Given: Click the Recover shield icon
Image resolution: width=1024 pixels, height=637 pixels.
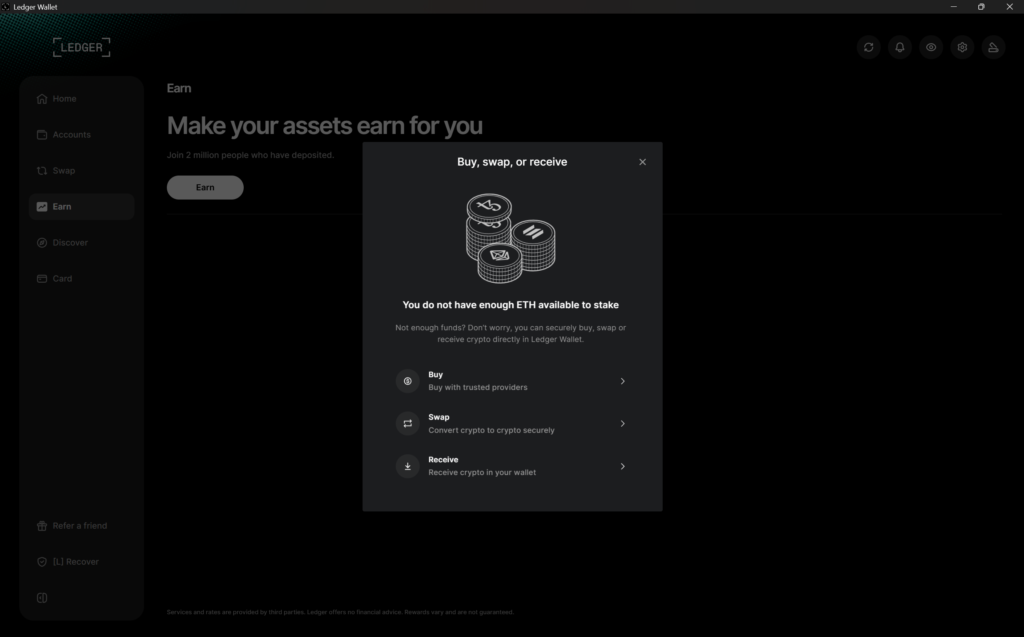Looking at the screenshot, I should pos(42,562).
